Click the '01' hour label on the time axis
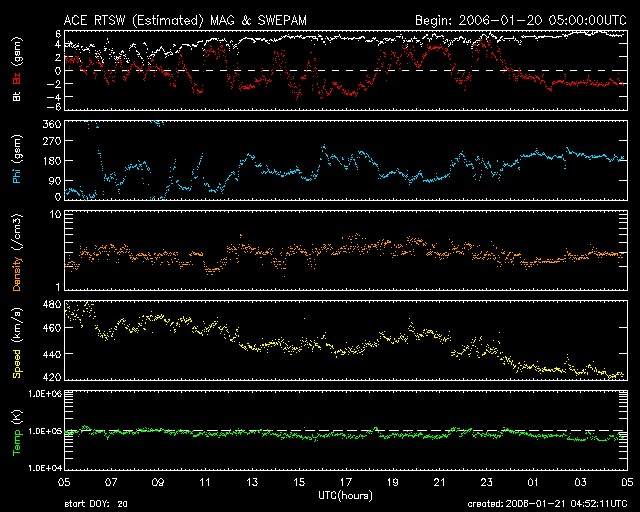The width and height of the screenshot is (640, 512). (x=533, y=483)
